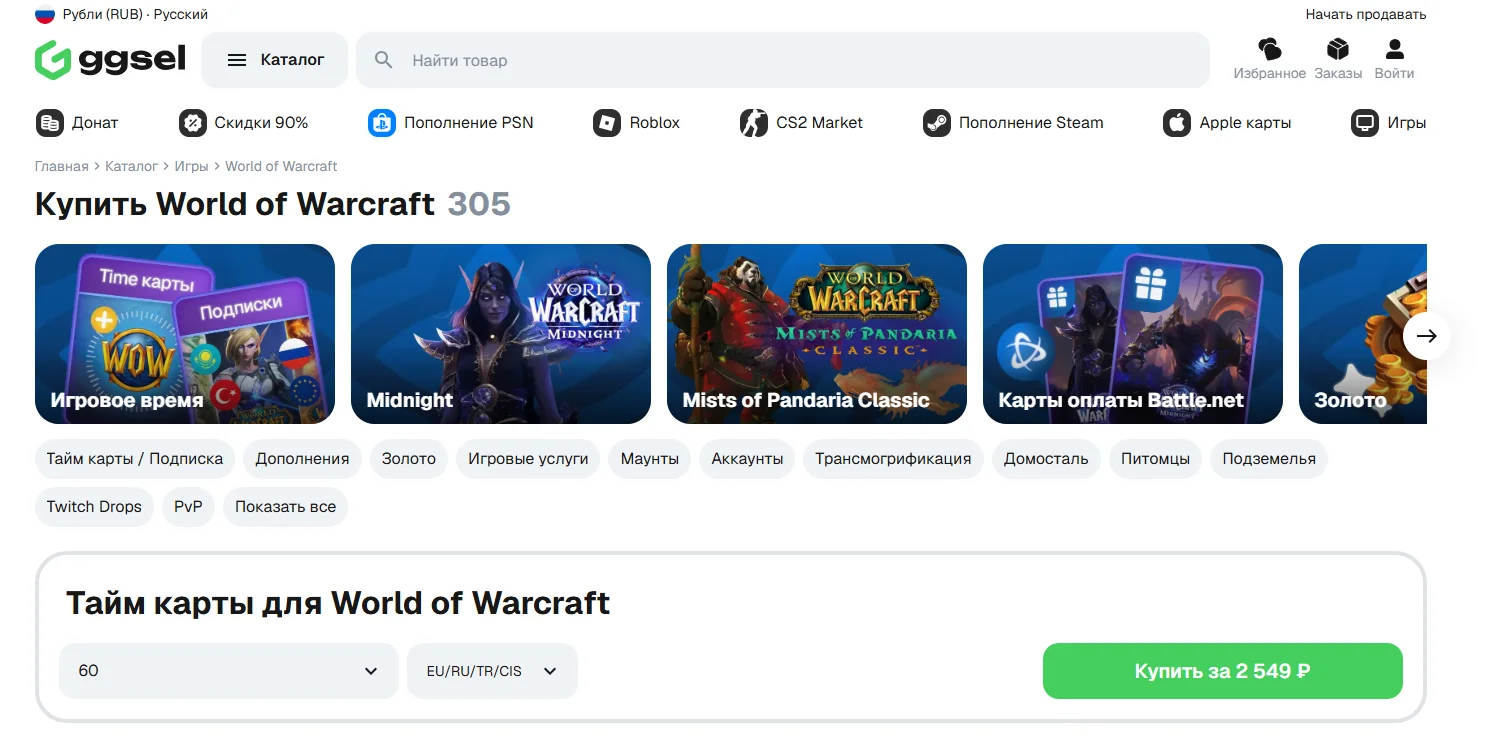Open the Трансмогрификация filter tag
The width and height of the screenshot is (1493, 743).
893,459
